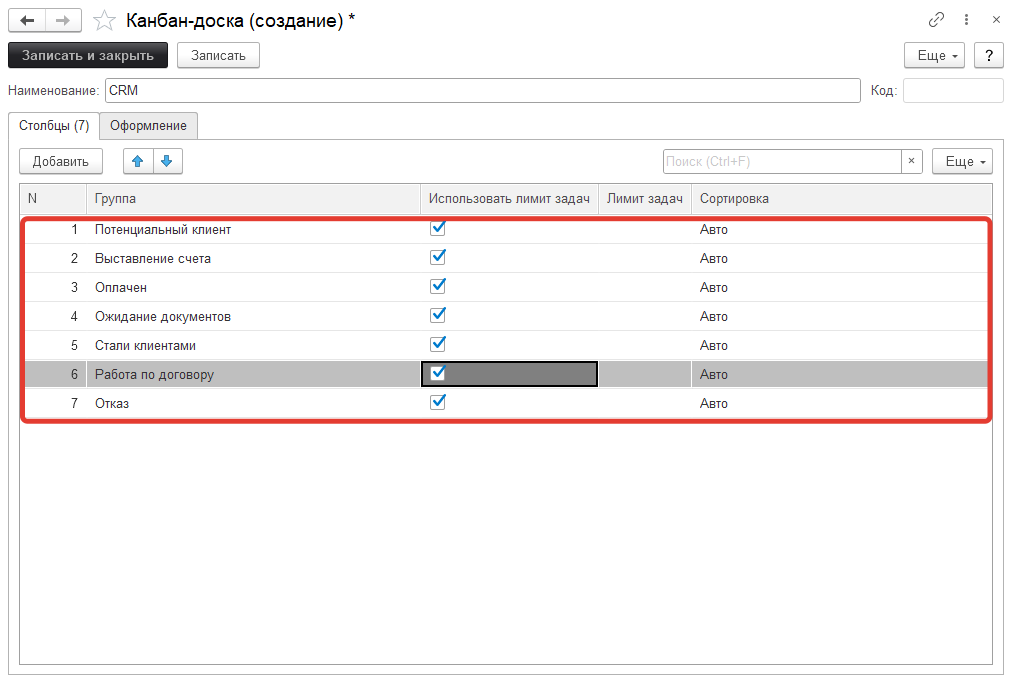Clear the search field using x icon
Image resolution: width=1009 pixels, height=678 pixels.
[x=911, y=160]
